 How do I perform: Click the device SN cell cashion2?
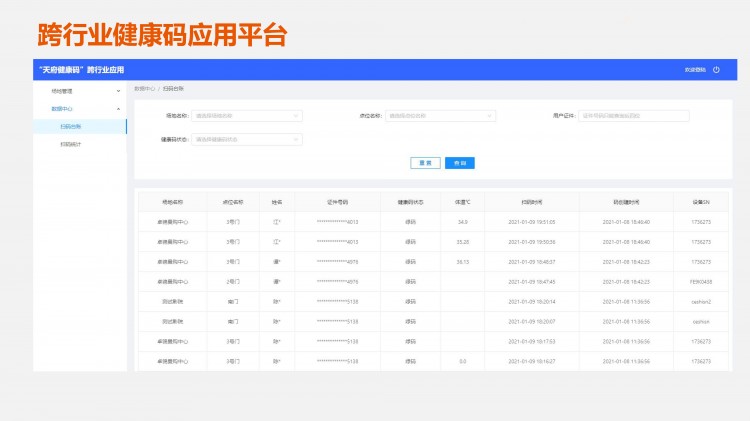[x=701, y=302]
